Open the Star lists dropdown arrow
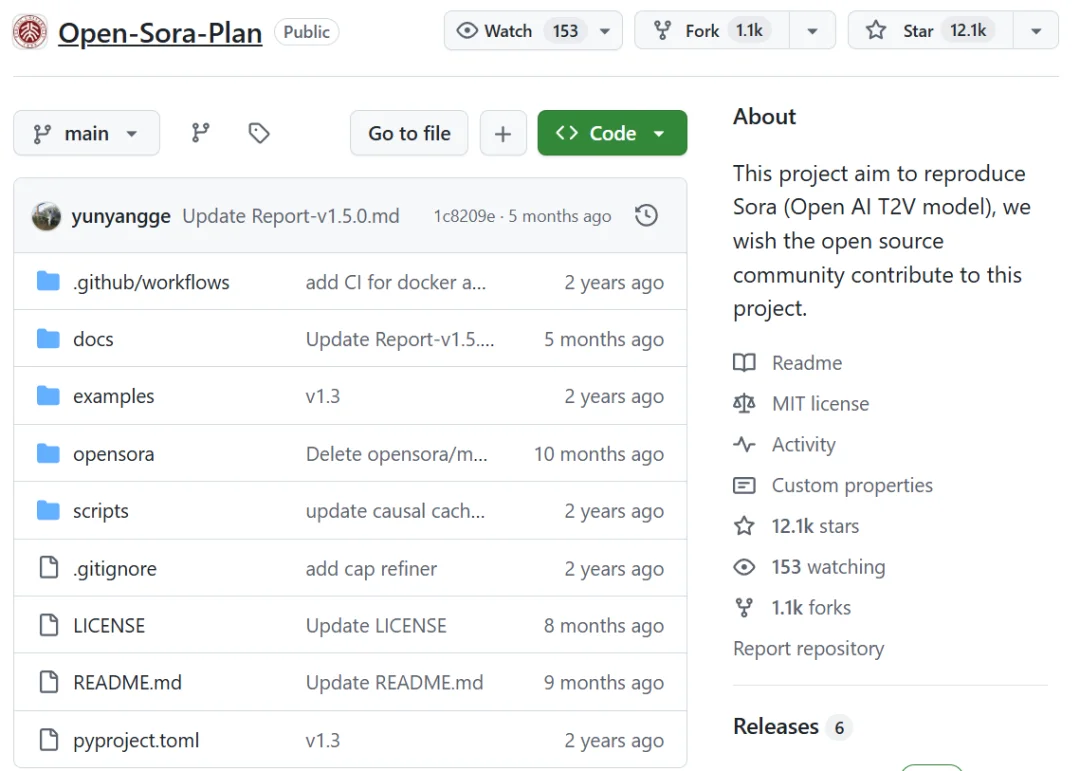Viewport: 1080px width, 771px height. tap(1036, 30)
